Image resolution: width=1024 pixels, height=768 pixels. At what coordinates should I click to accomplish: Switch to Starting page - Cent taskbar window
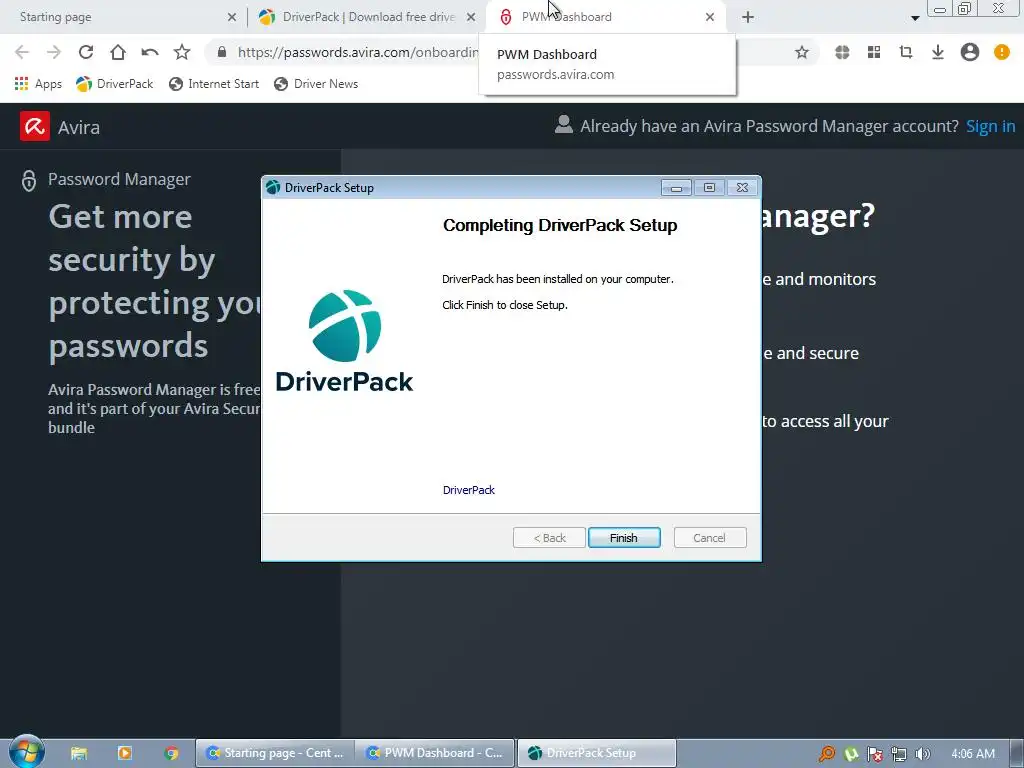275,753
